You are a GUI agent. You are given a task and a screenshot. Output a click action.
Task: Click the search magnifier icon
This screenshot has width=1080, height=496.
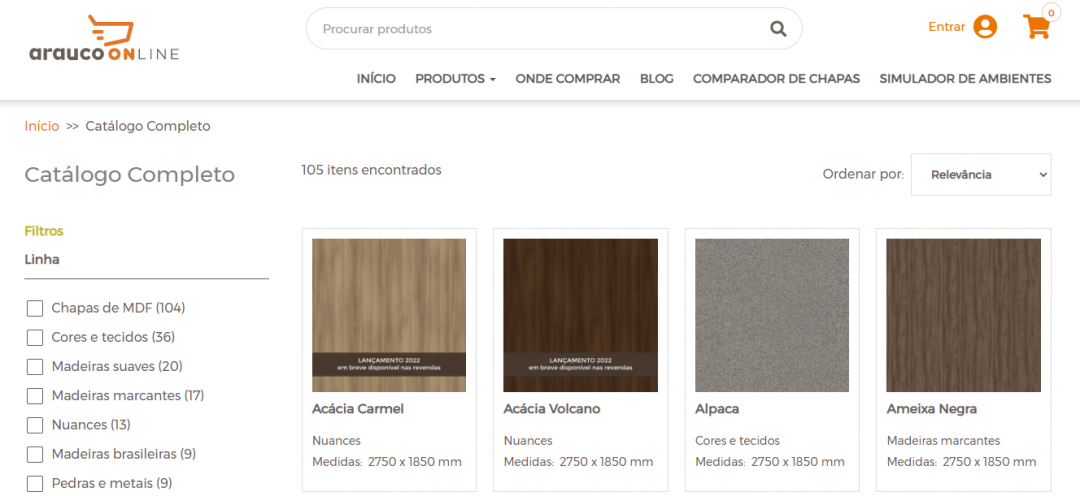pos(778,29)
